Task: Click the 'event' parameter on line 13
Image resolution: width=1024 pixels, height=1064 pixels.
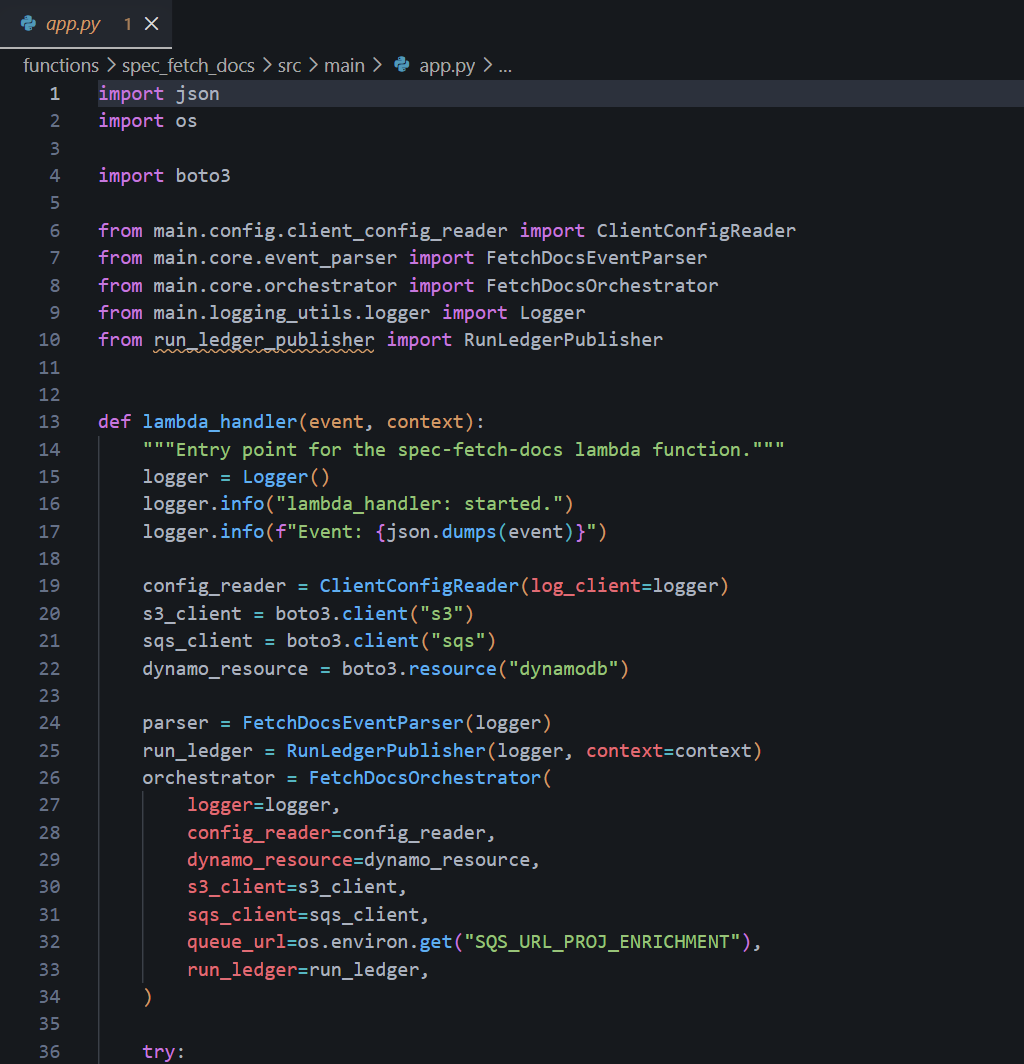Action: (x=336, y=422)
